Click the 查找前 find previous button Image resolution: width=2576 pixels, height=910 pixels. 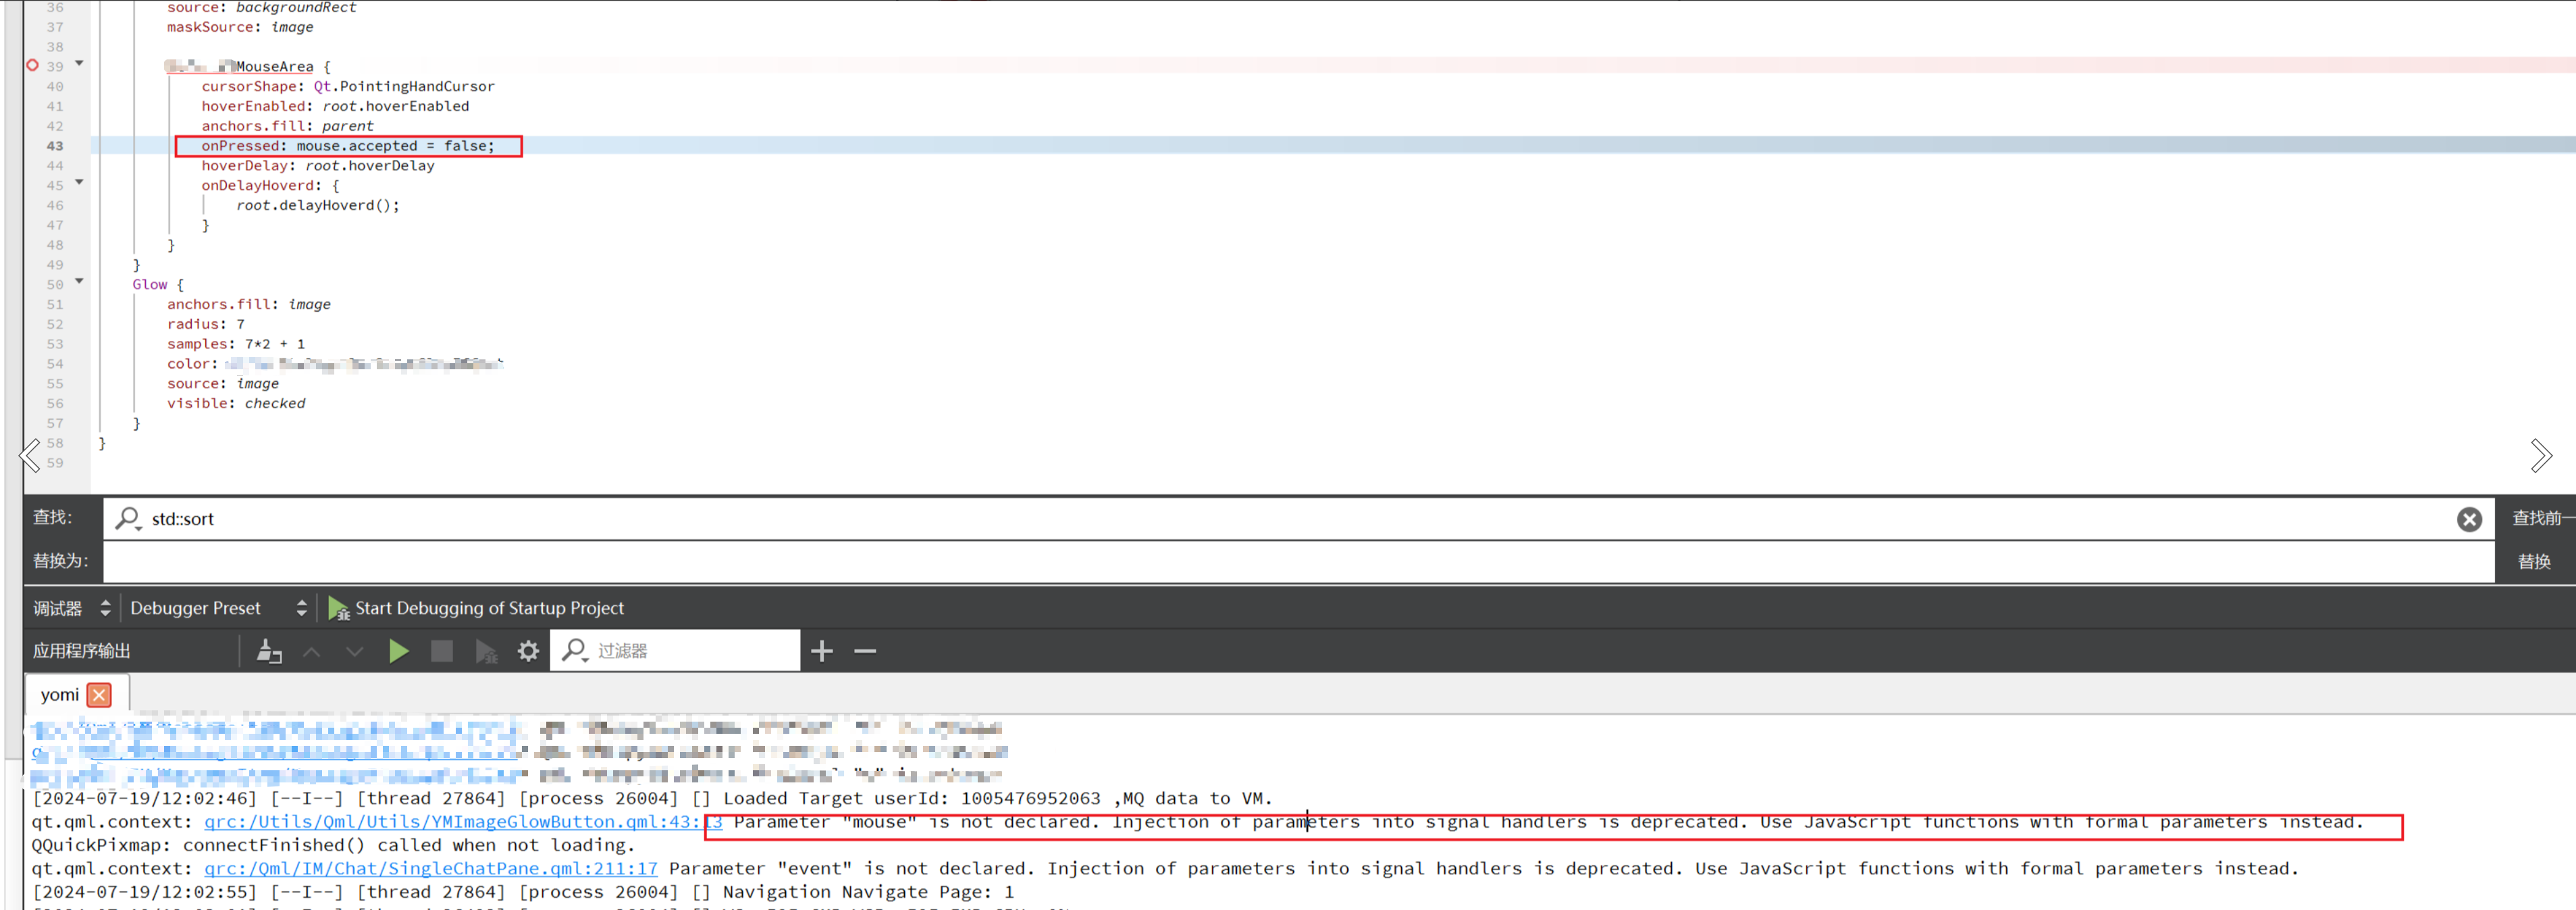pos(2543,518)
